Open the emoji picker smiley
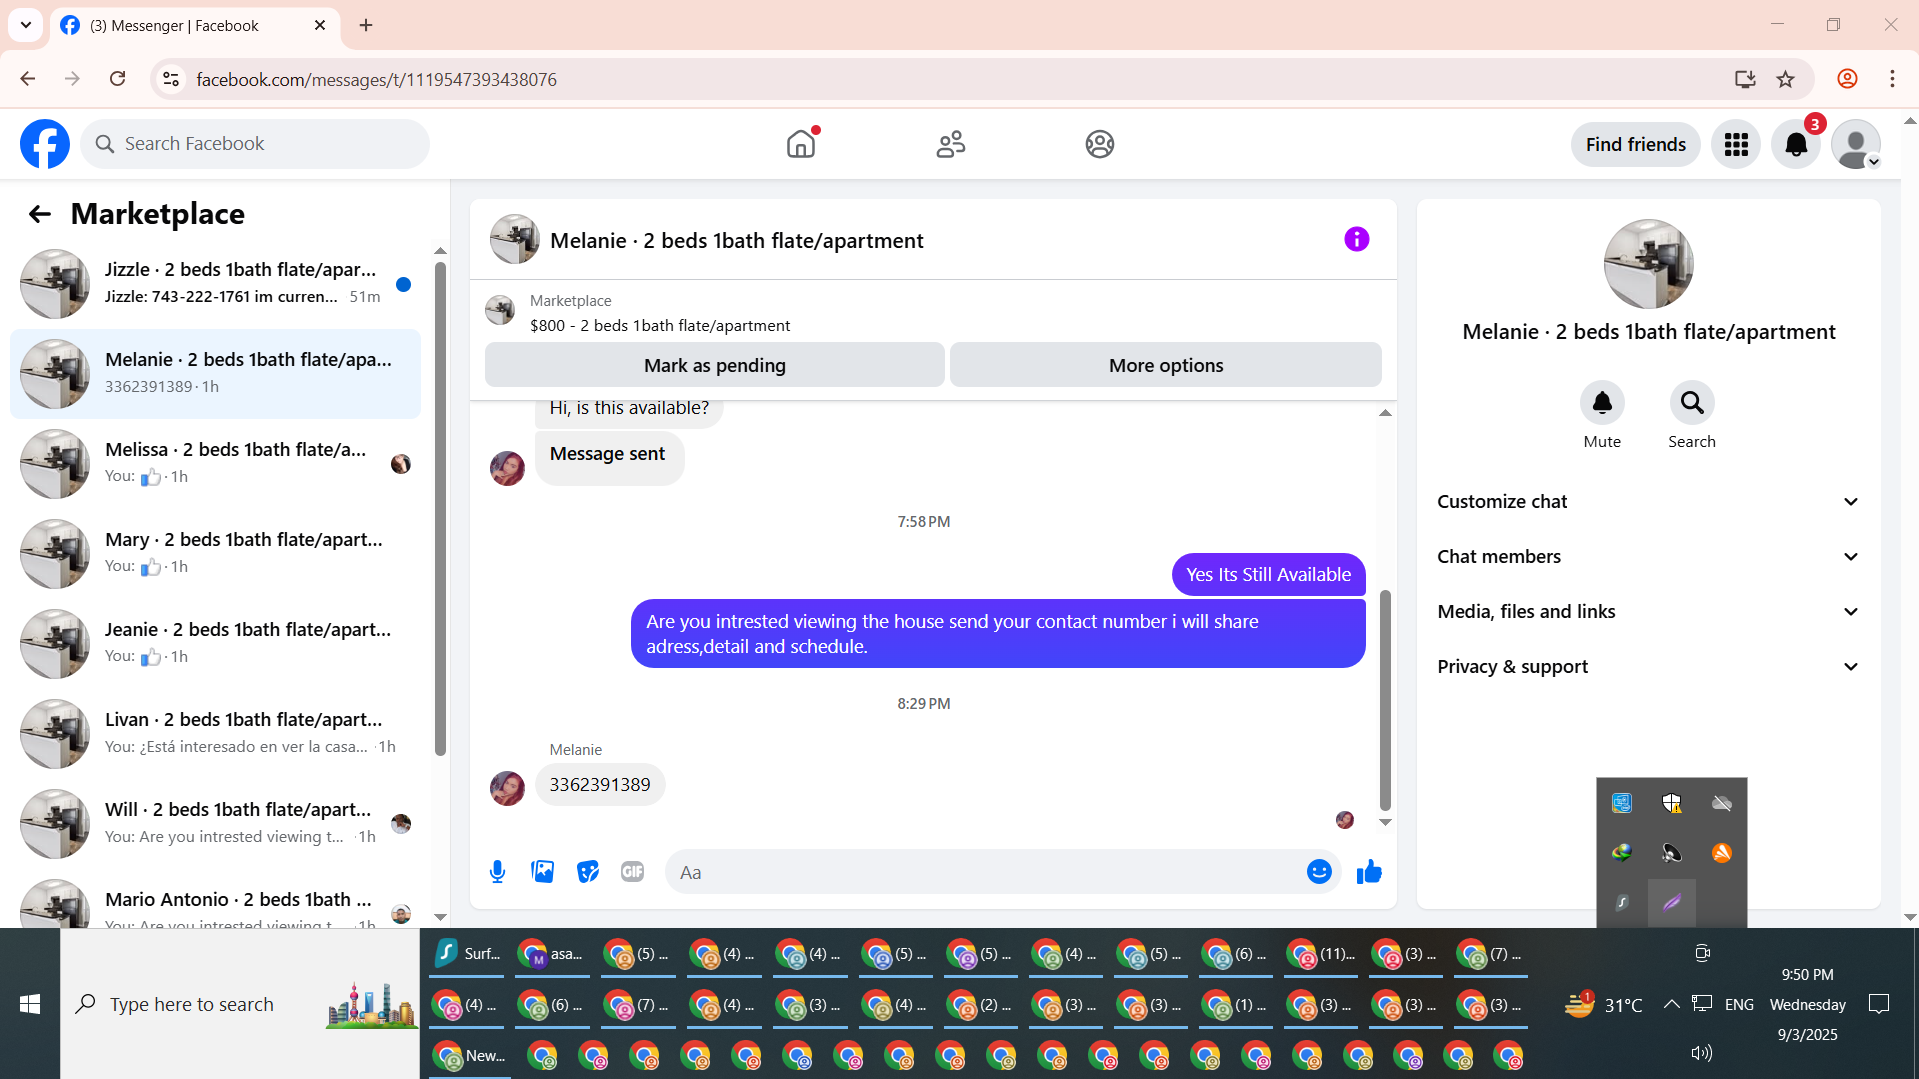This screenshot has height=1079, width=1919. coord(1319,872)
